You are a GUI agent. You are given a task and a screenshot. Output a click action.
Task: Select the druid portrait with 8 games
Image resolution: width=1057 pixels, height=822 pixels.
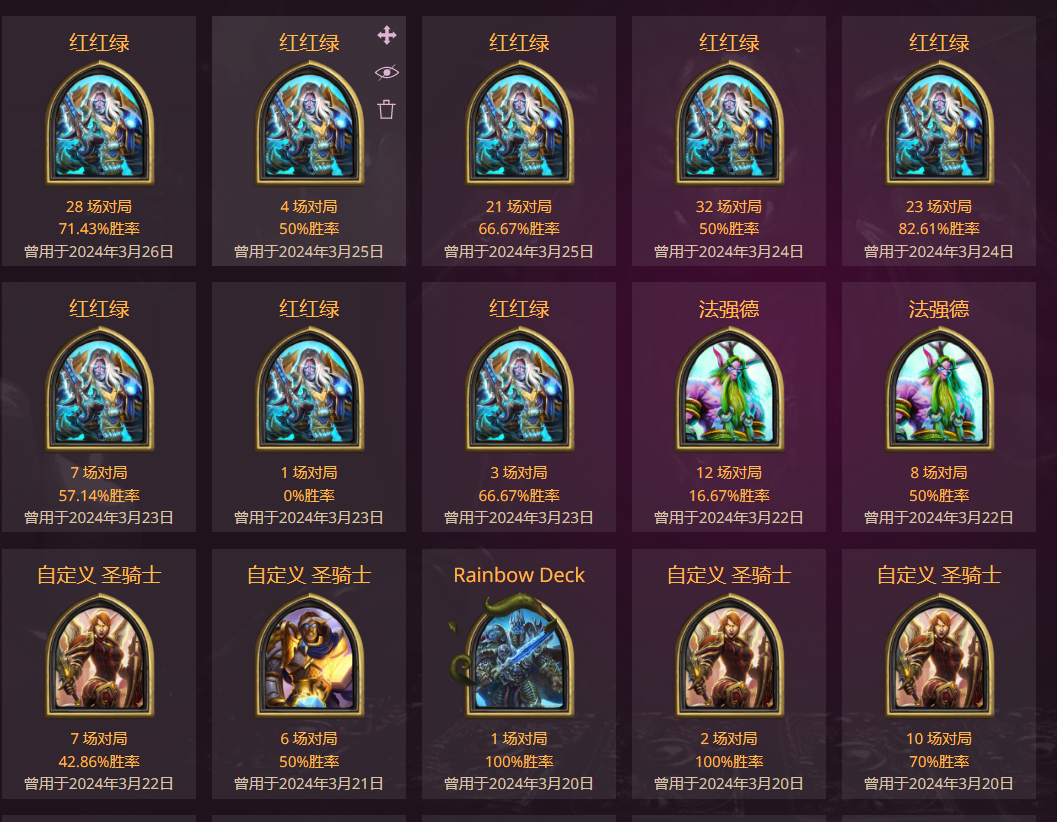[939, 388]
